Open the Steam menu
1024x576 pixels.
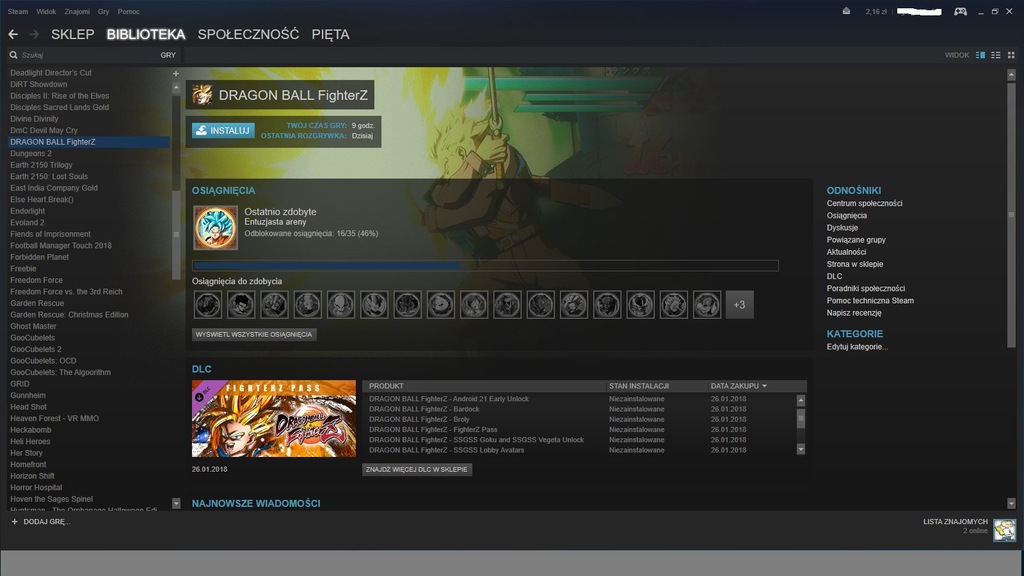18,12
